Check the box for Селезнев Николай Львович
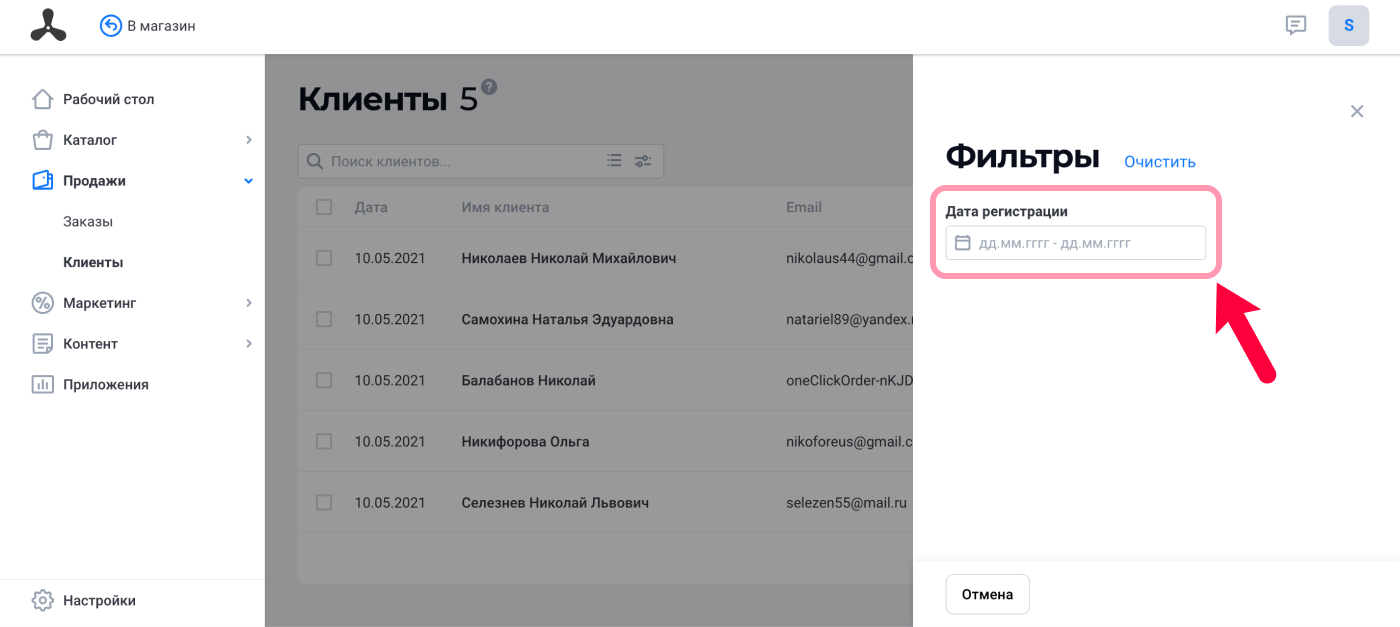Viewport: 1400px width, 627px height. [x=324, y=502]
